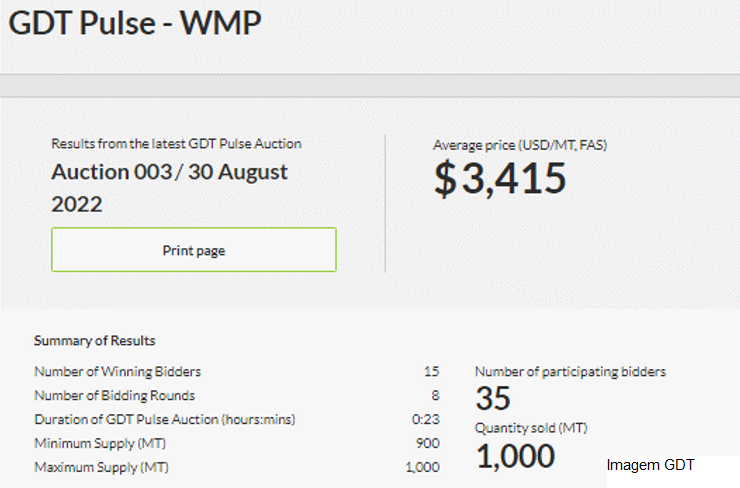Click the bidding rounds value 8

point(435,395)
